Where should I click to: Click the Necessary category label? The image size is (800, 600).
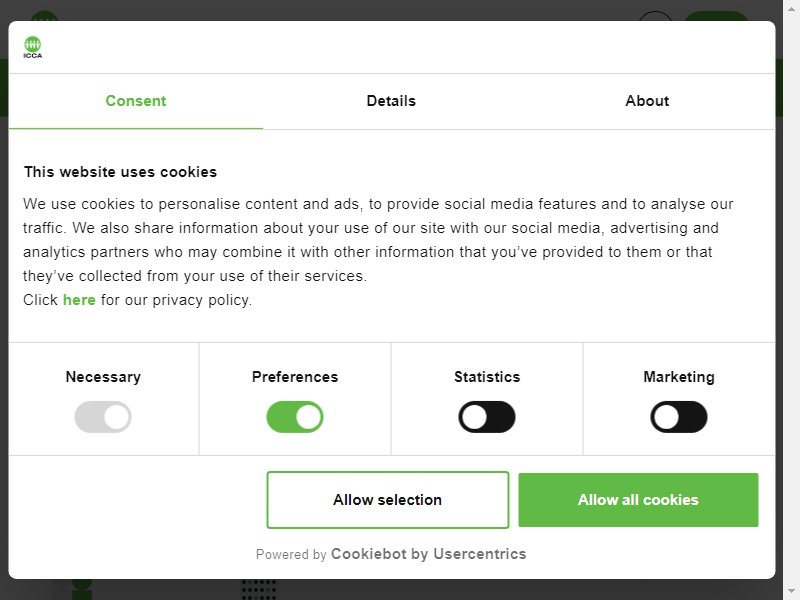pos(103,377)
